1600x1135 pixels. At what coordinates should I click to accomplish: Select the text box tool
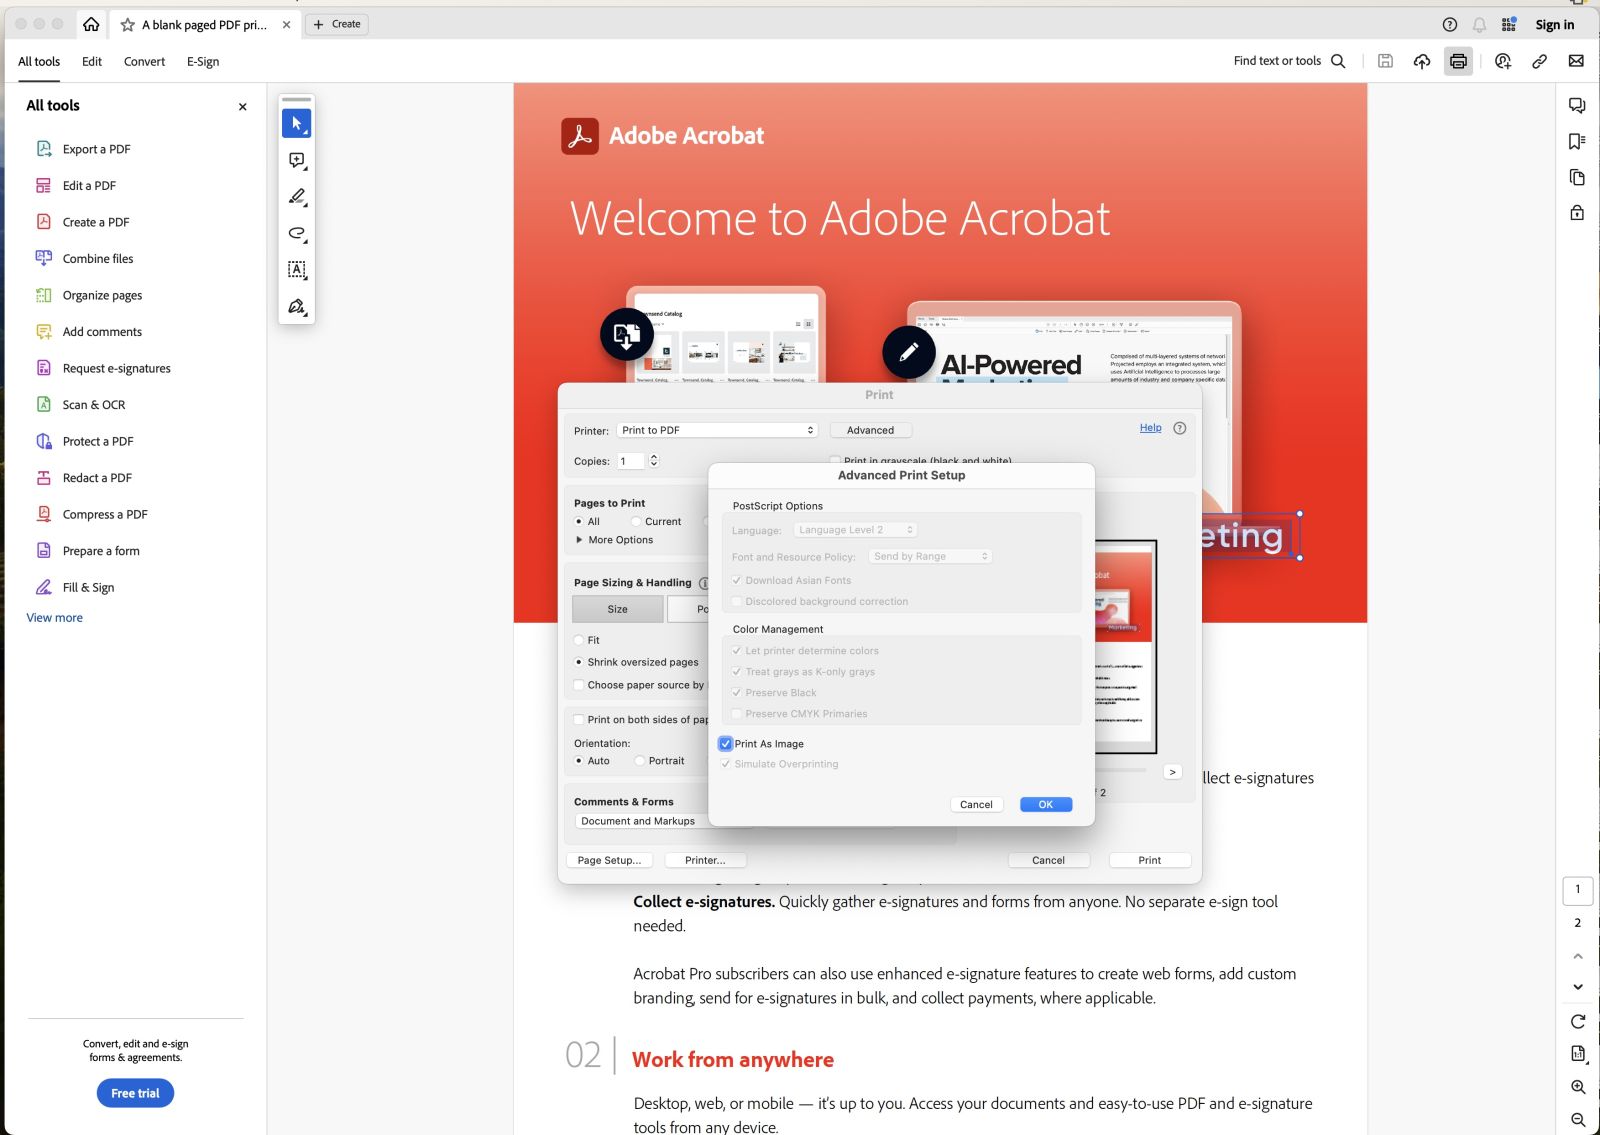pyautogui.click(x=297, y=270)
